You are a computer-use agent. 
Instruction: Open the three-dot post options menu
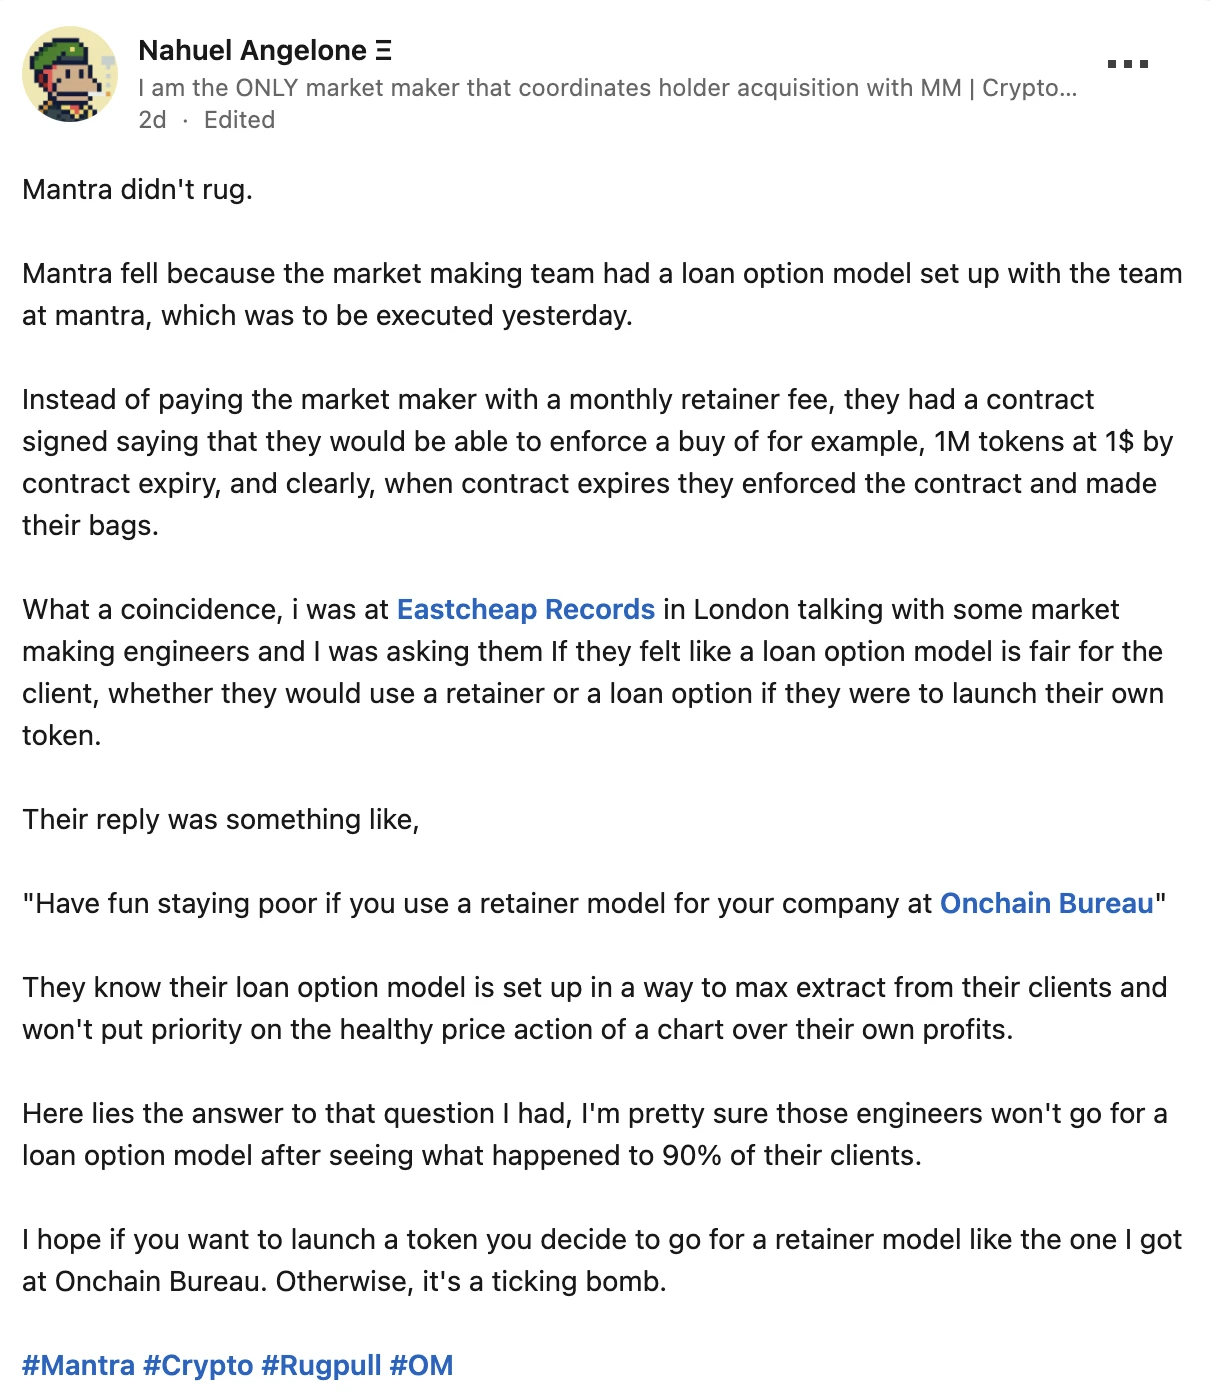[x=1128, y=64]
